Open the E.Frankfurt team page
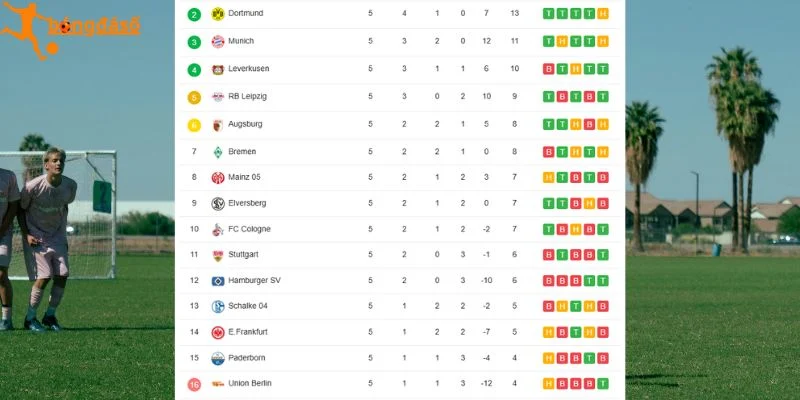 pyautogui.click(x=247, y=332)
